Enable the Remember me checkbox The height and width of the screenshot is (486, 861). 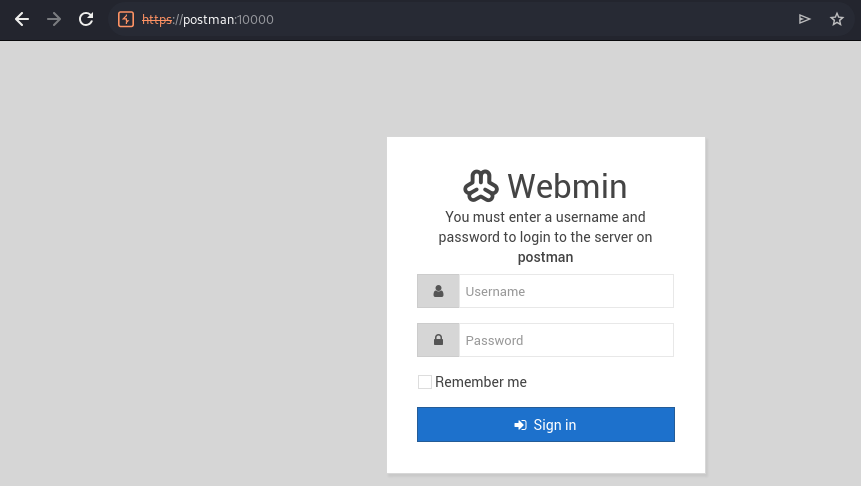point(424,382)
